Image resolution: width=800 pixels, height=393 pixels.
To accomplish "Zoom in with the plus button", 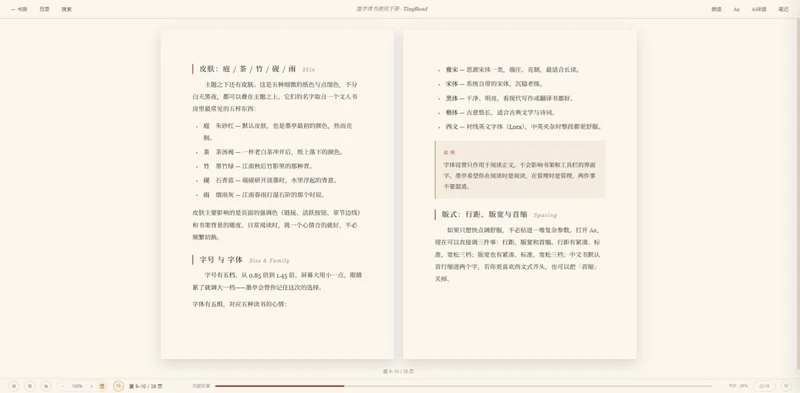I will tap(91, 386).
